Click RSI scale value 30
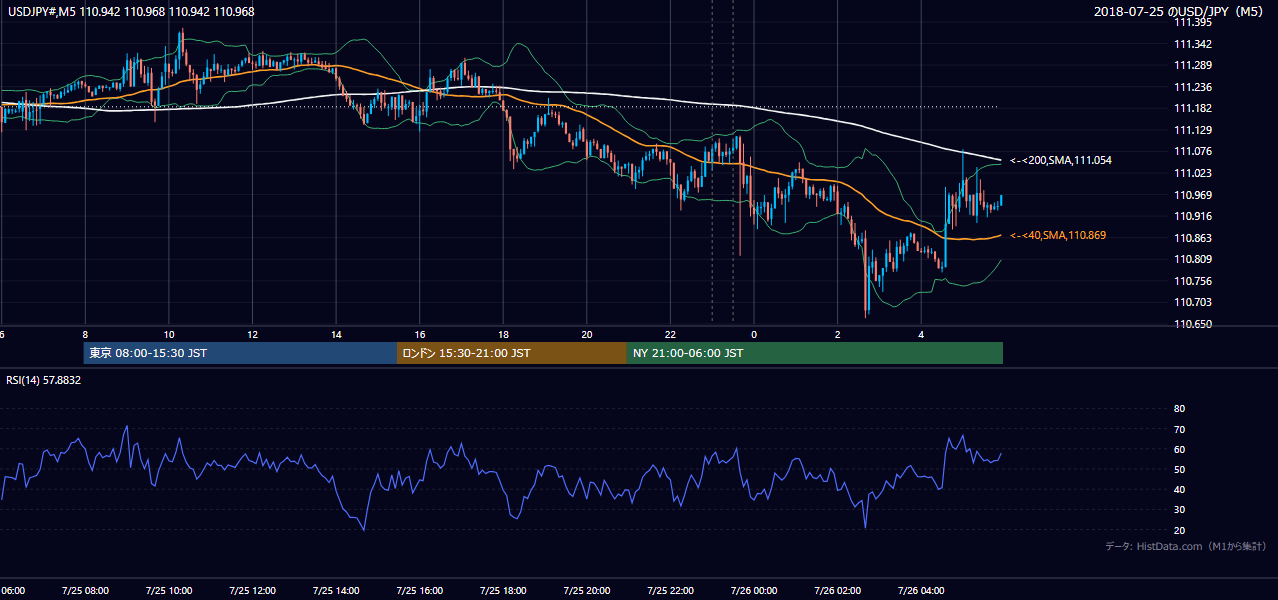This screenshot has height=600, width=1278. tap(1179, 510)
